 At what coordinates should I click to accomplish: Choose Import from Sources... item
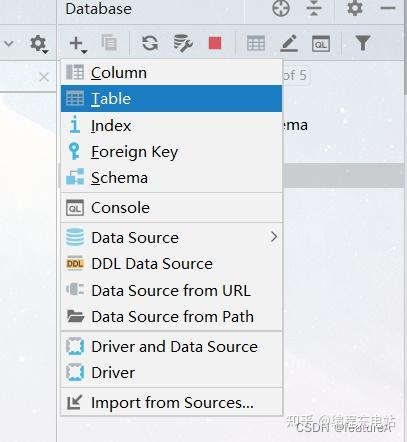pos(171,402)
